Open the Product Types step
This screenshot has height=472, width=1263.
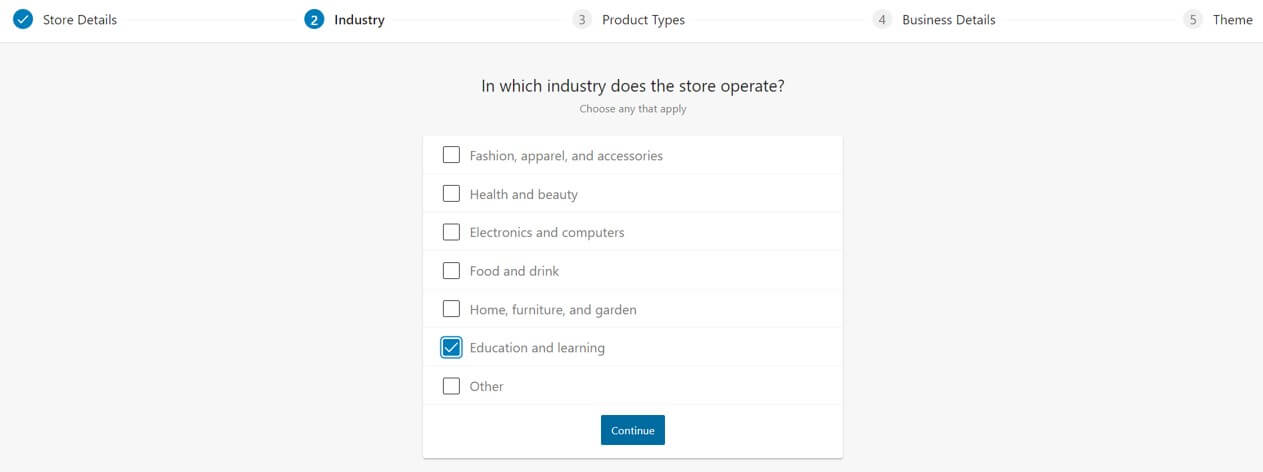[x=643, y=20]
